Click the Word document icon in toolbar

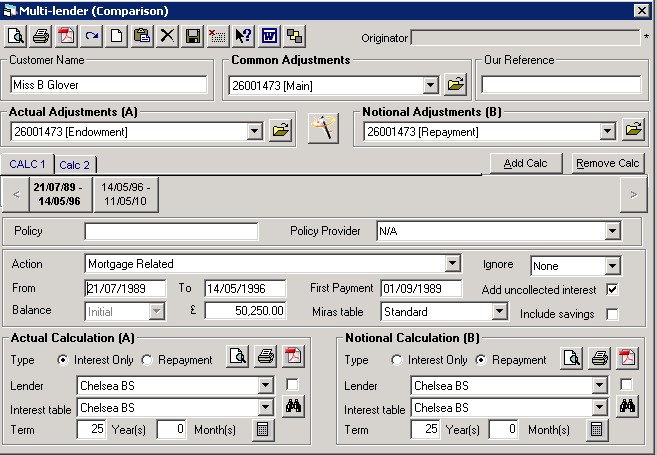point(268,36)
